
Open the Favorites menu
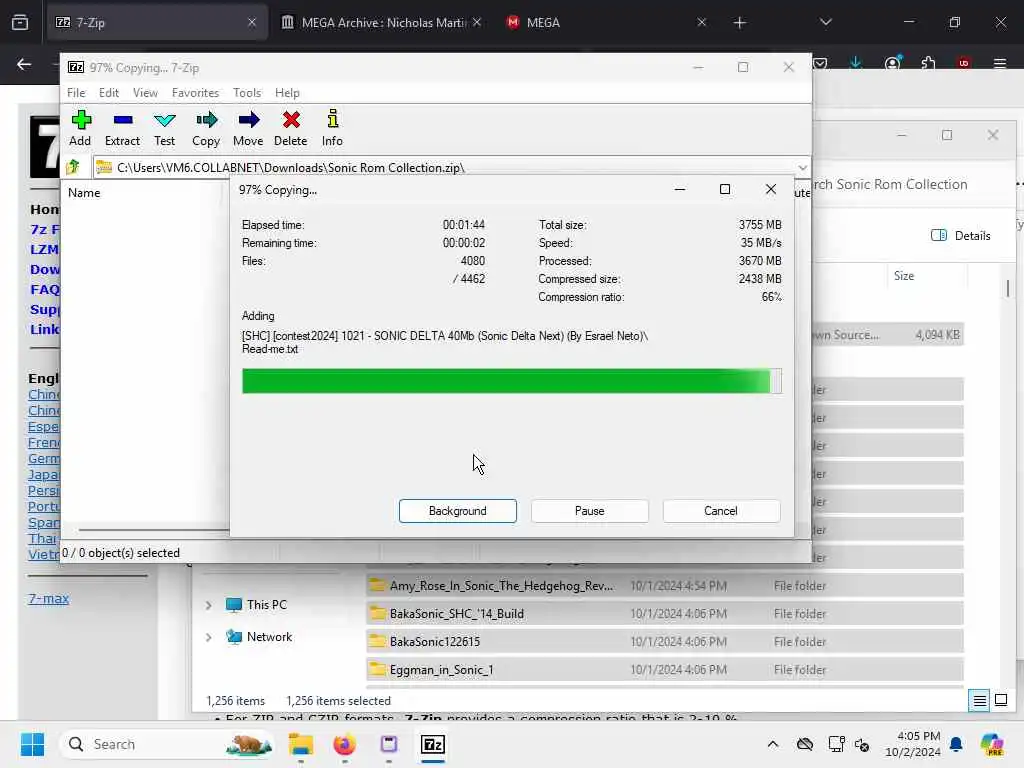(195, 93)
